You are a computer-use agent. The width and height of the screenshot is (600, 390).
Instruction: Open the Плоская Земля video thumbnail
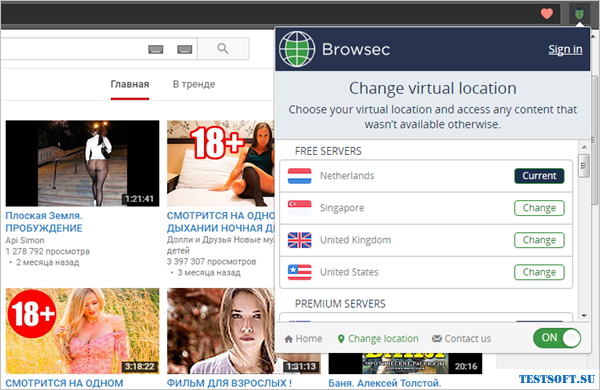coord(82,163)
